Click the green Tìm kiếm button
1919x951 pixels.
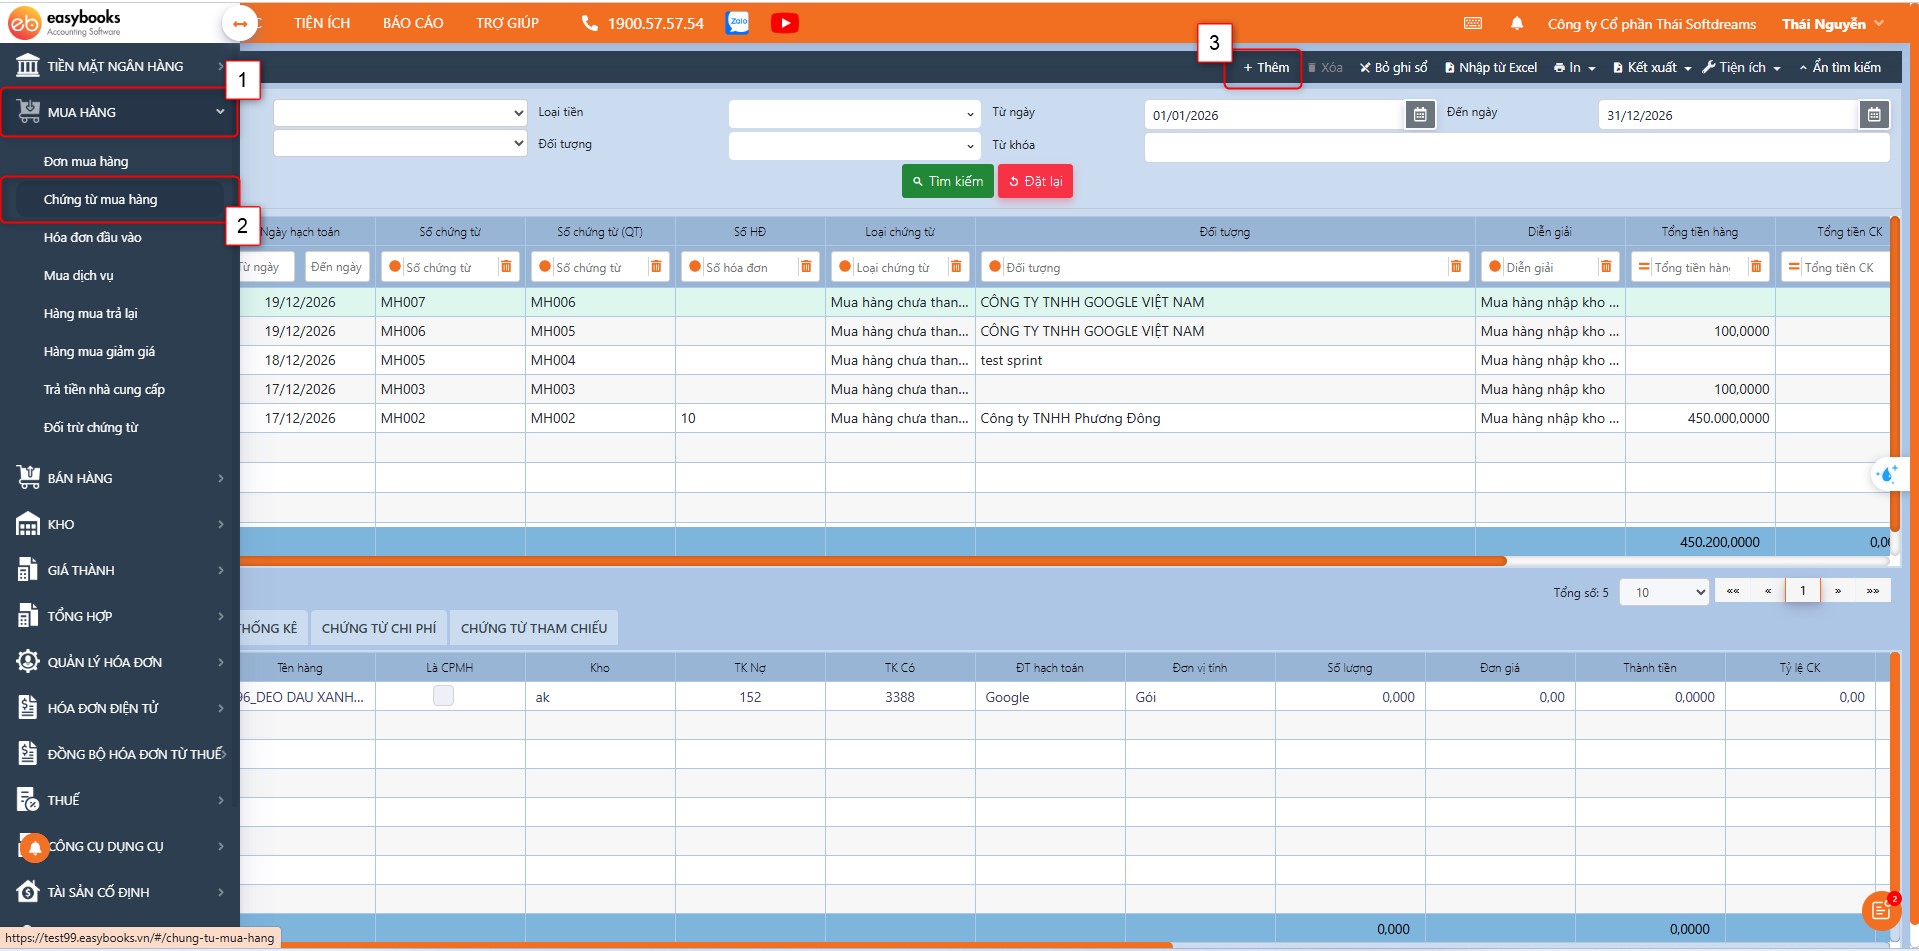tap(947, 181)
